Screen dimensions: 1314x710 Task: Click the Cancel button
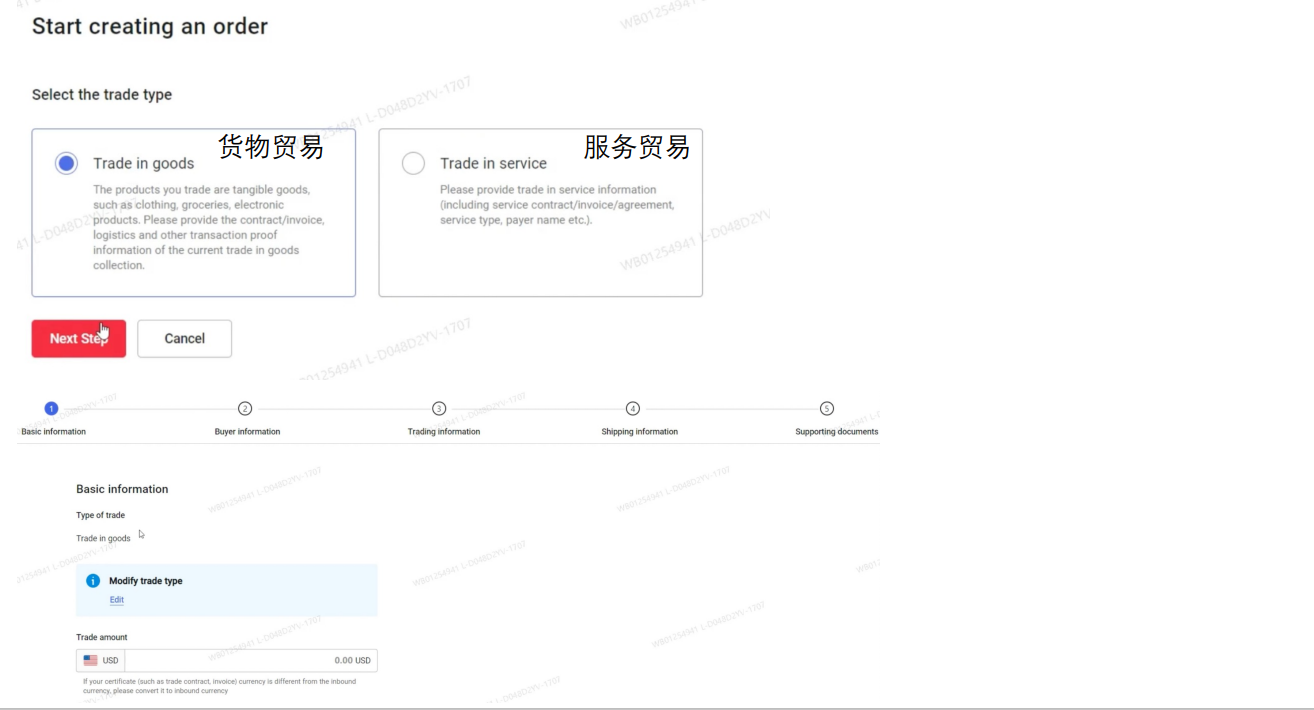184,339
